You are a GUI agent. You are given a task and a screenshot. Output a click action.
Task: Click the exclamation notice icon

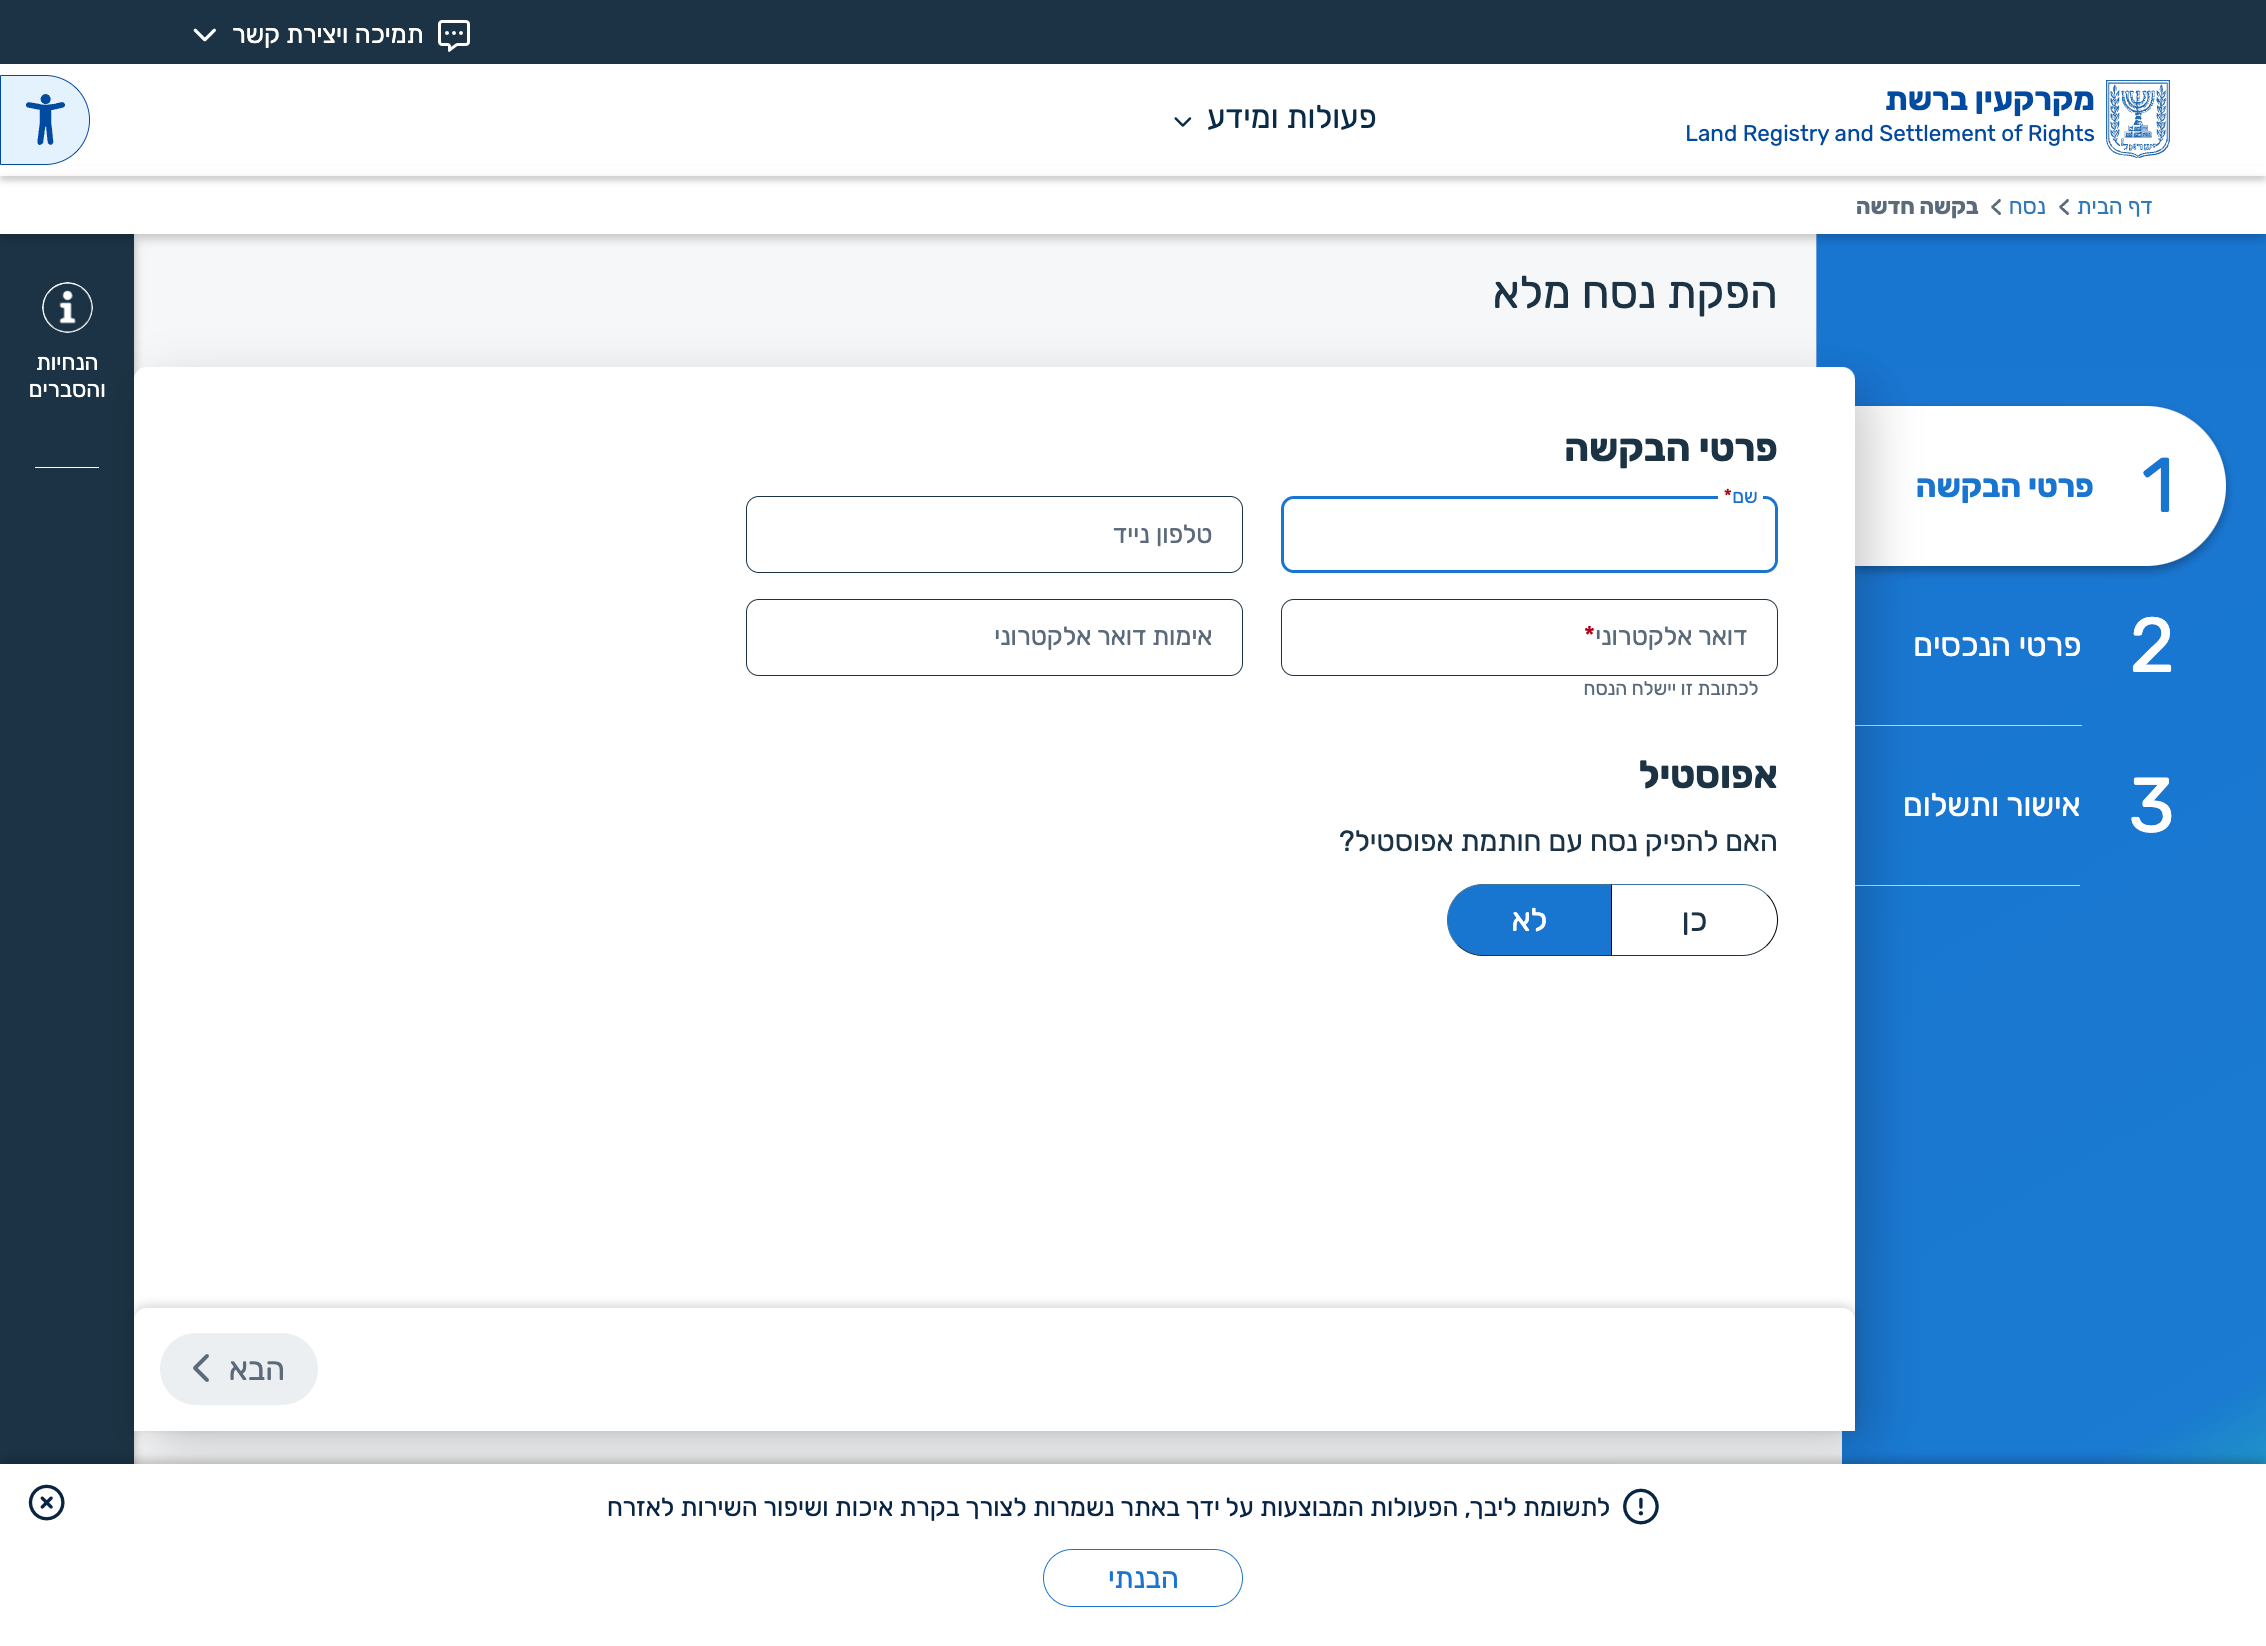(1640, 1506)
